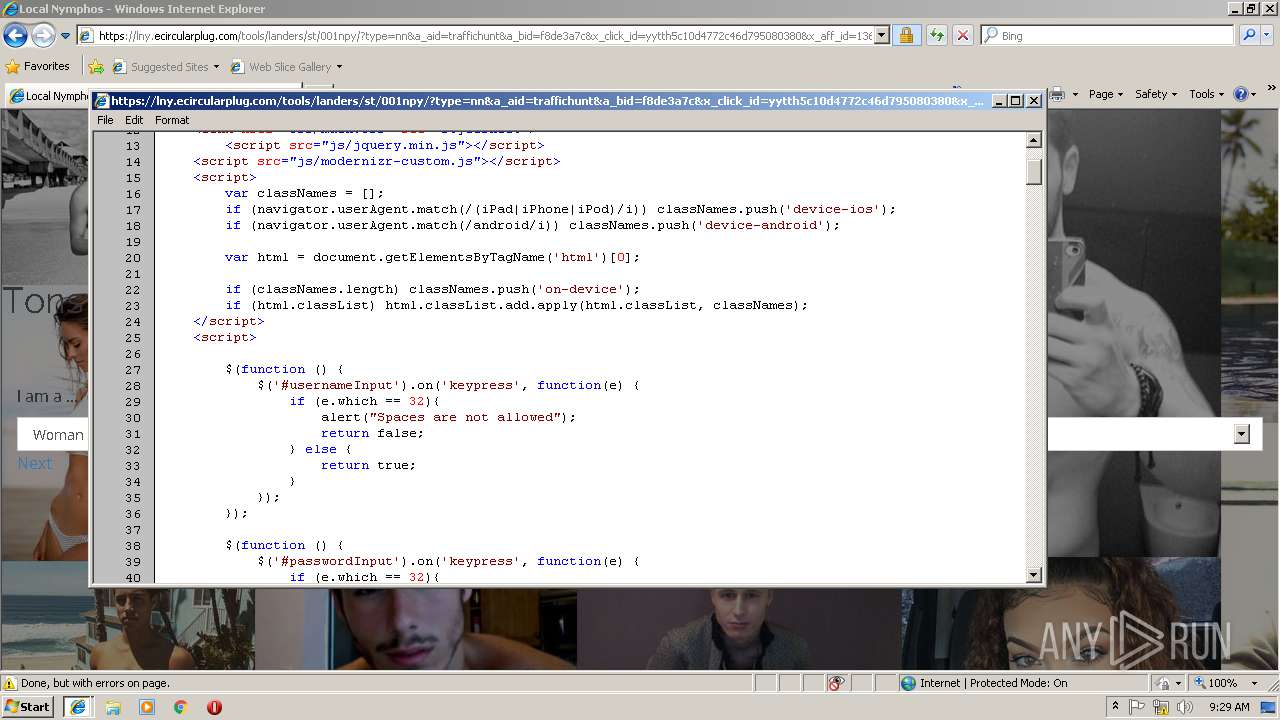Open File menu in source viewer
This screenshot has width=1280, height=720.
coord(105,120)
